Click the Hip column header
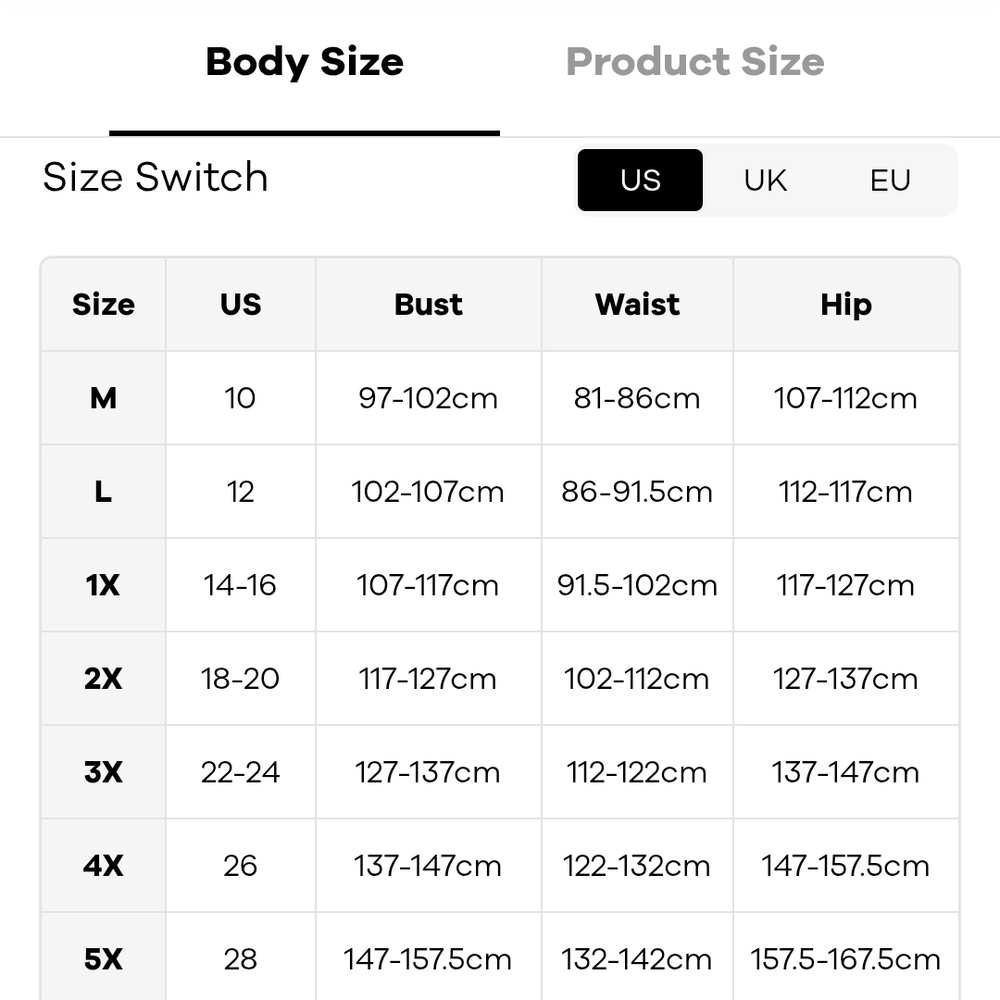 (846, 304)
